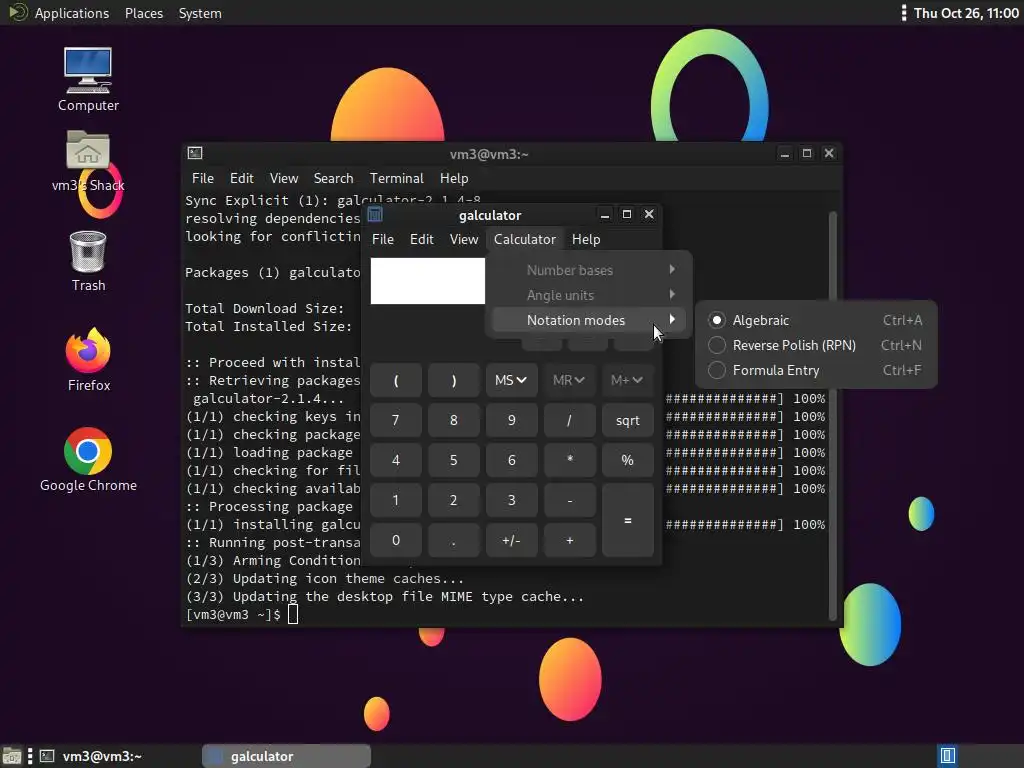Open the terminal's Search menu

[333, 178]
